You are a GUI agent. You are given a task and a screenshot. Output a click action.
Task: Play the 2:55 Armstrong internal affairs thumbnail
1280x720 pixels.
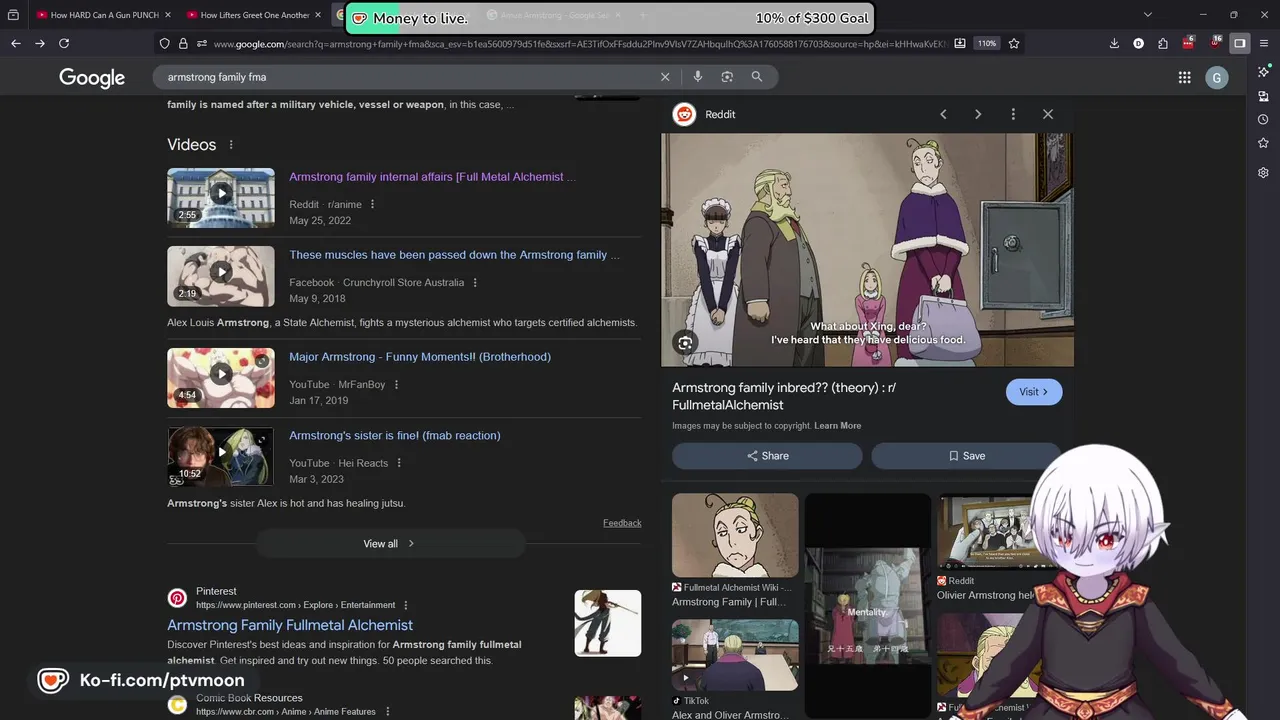tap(221, 198)
